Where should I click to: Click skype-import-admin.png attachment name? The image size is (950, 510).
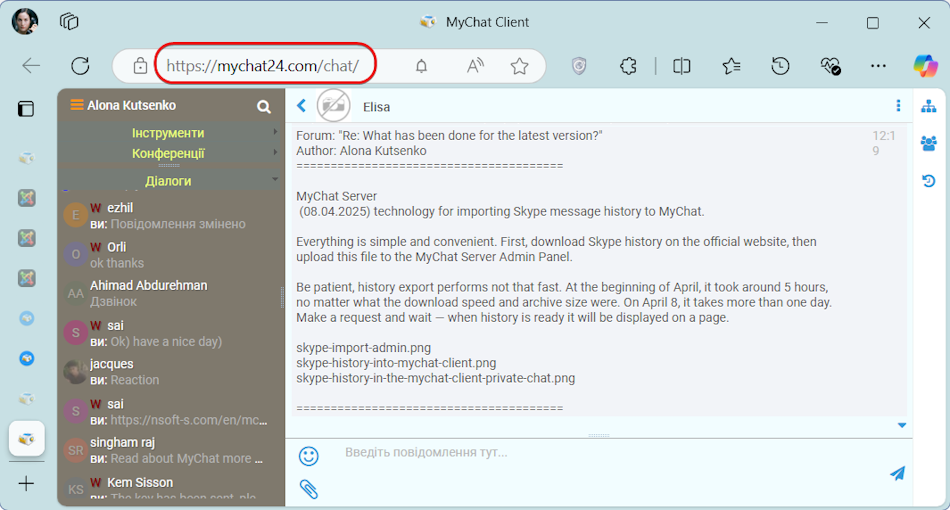pos(364,348)
